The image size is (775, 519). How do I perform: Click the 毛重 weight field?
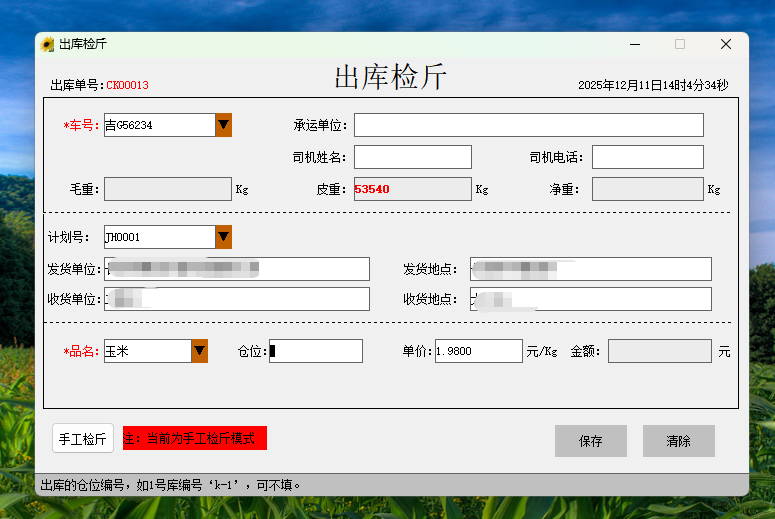168,189
